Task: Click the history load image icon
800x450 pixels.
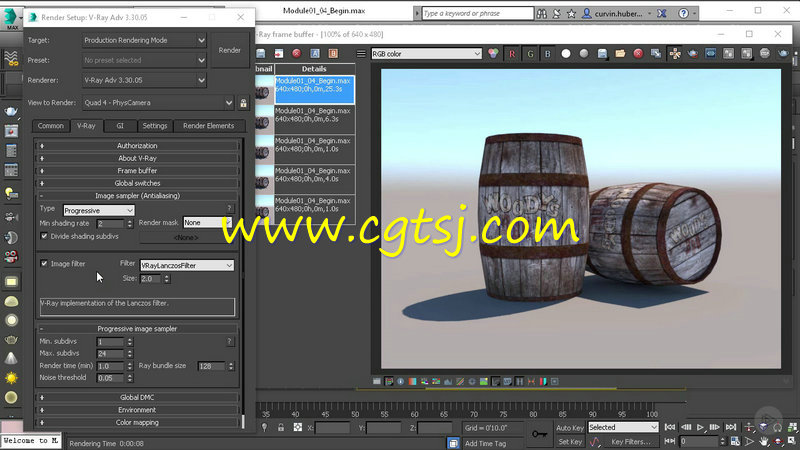Action: pyautogui.click(x=279, y=54)
